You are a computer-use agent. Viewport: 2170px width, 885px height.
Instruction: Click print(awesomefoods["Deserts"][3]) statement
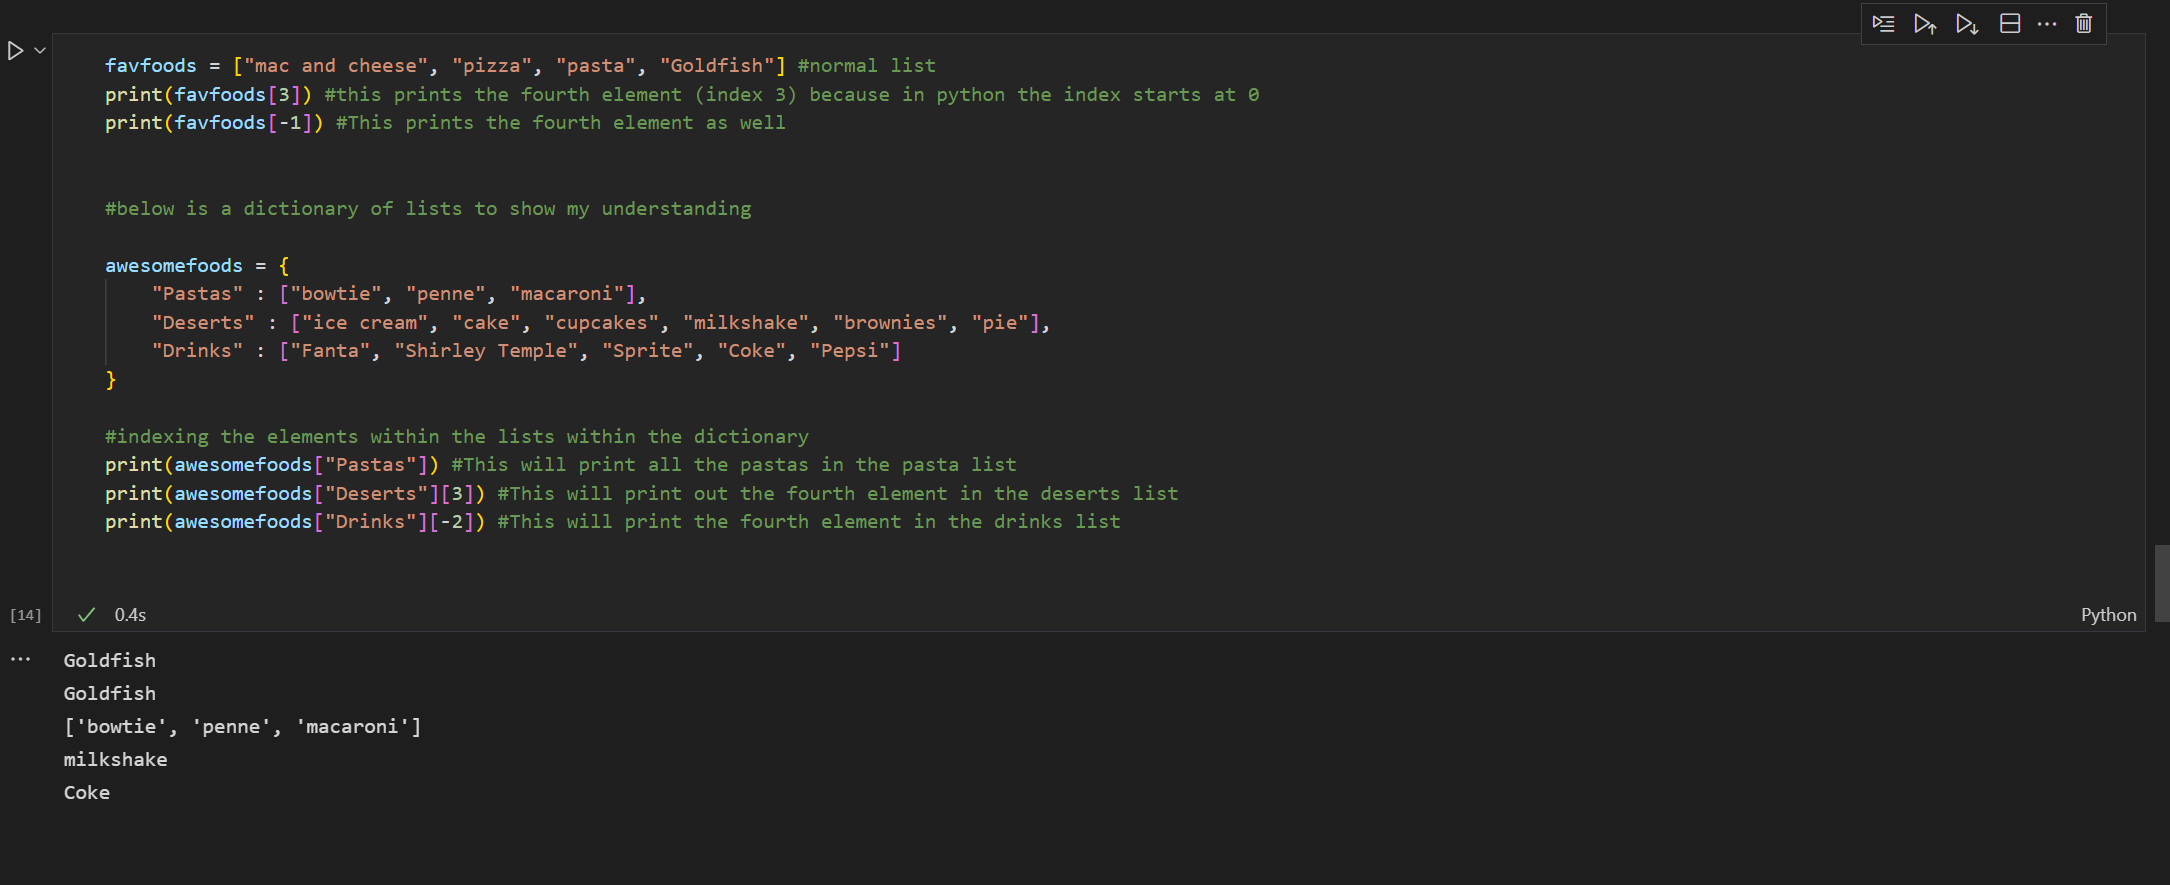295,494
